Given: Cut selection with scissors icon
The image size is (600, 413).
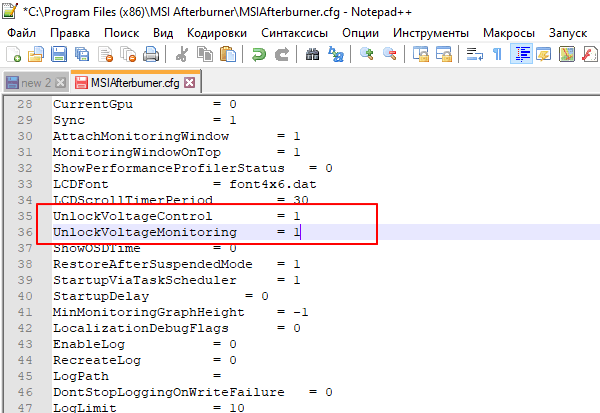Looking at the screenshot, I should [182, 54].
